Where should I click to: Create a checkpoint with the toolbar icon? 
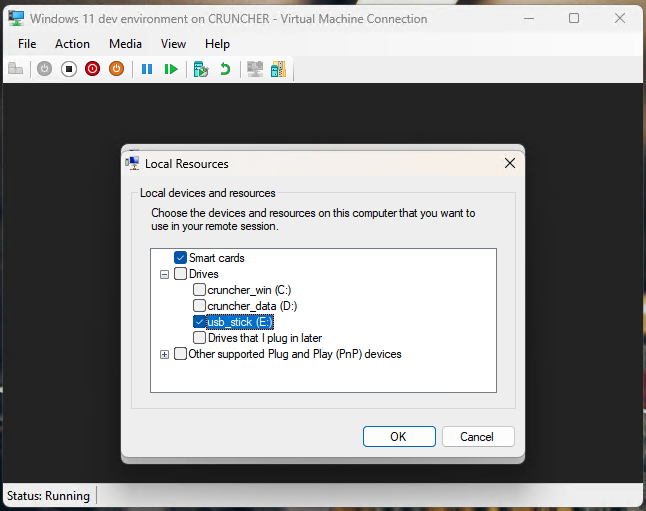201,69
